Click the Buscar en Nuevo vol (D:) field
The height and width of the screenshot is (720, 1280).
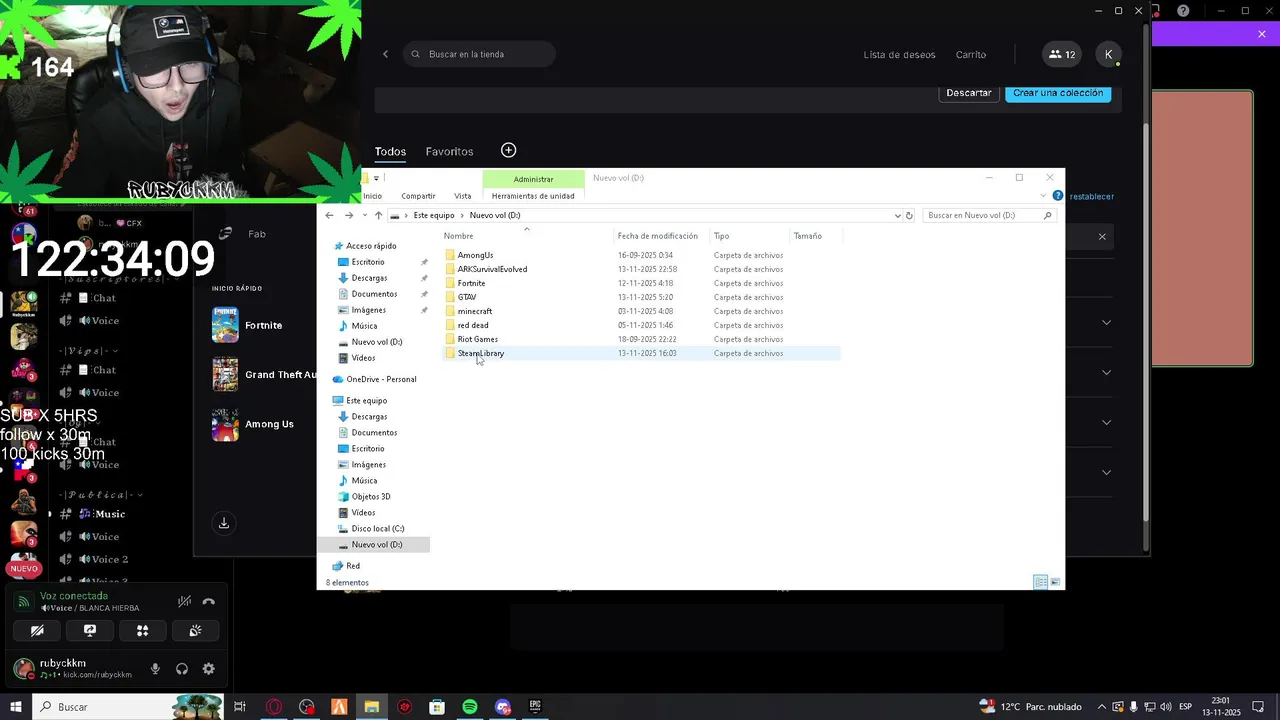click(x=988, y=215)
